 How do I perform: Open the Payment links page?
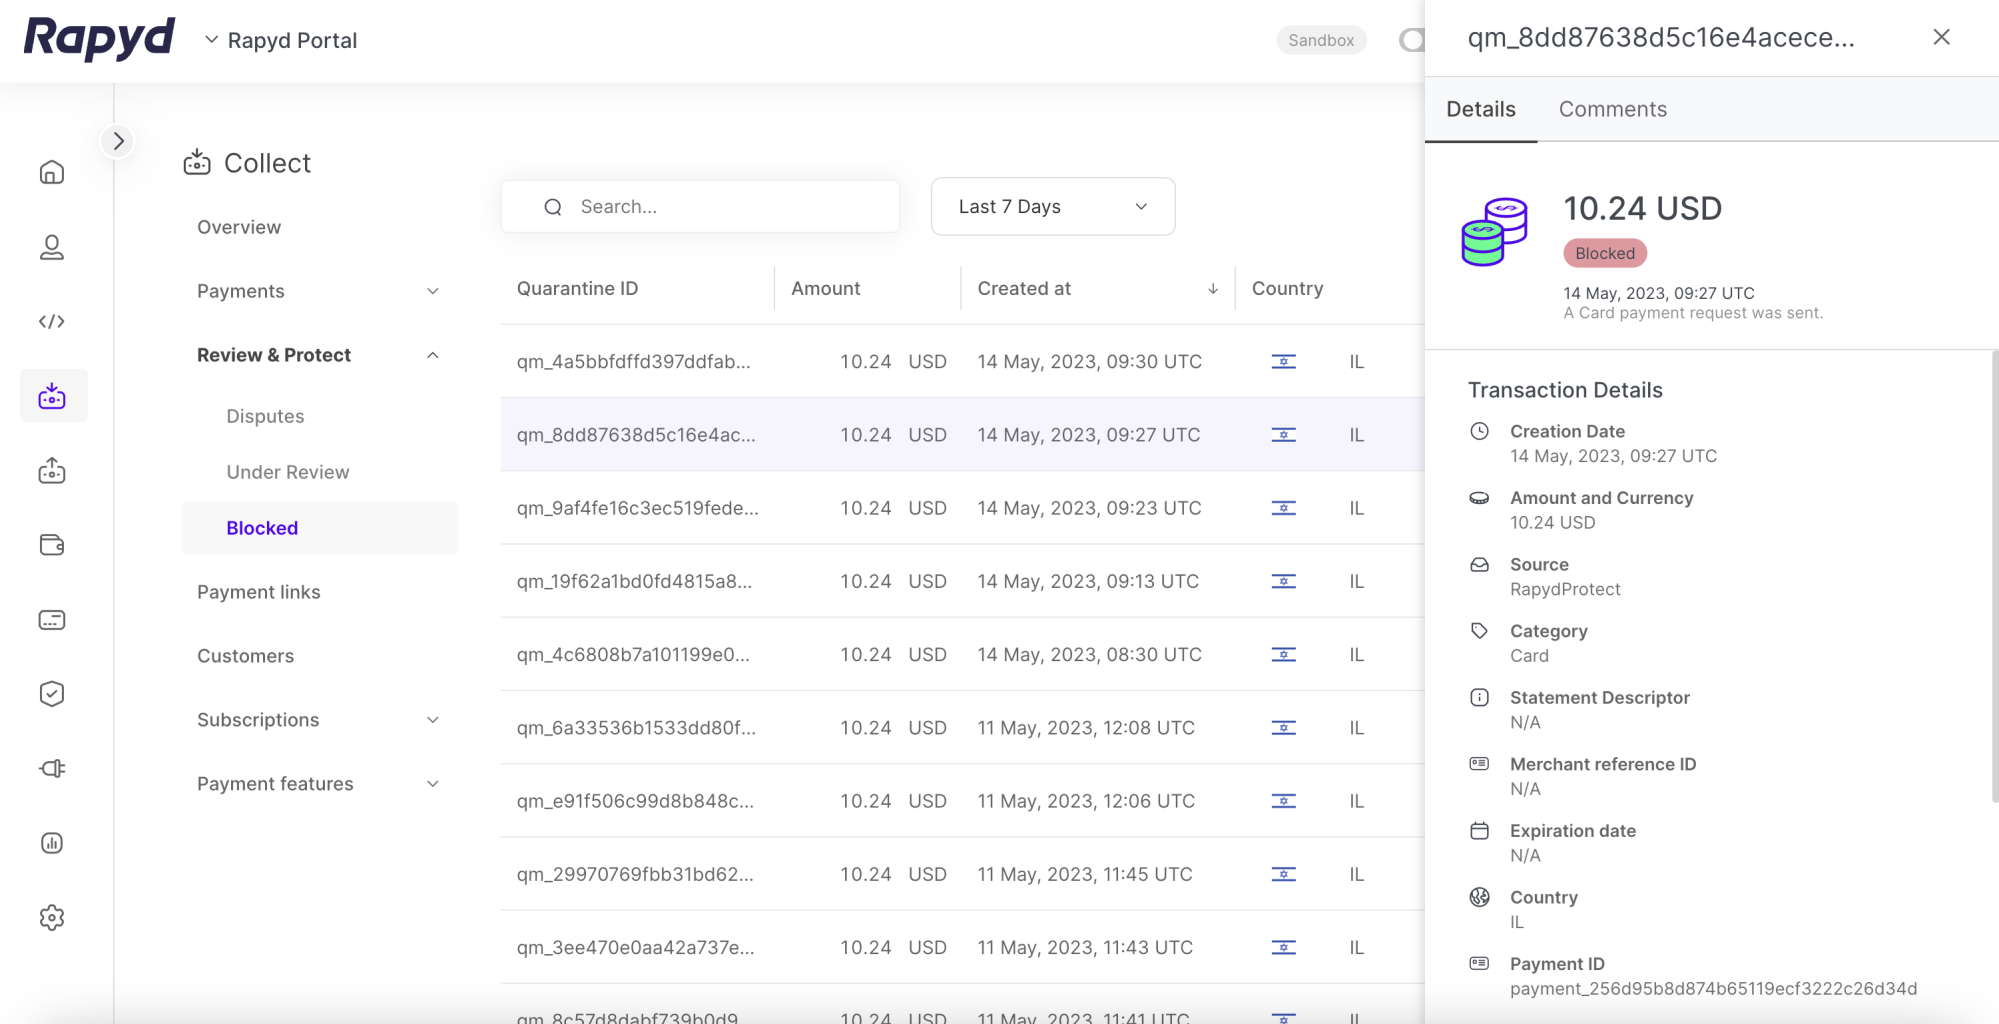[259, 592]
